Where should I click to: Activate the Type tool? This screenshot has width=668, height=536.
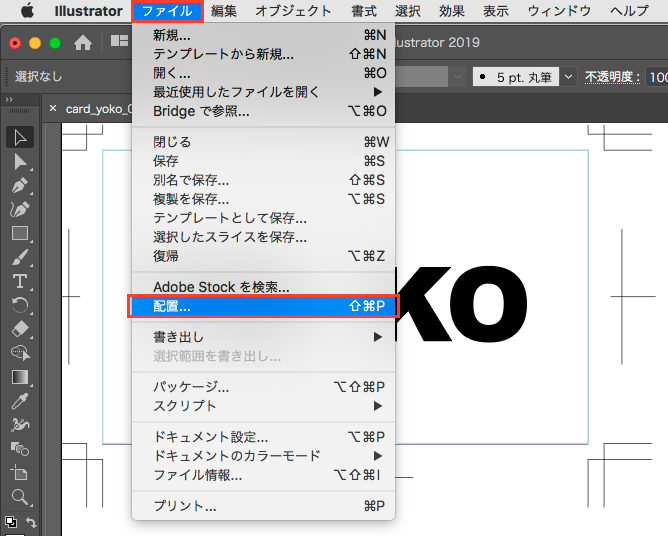pos(19,281)
